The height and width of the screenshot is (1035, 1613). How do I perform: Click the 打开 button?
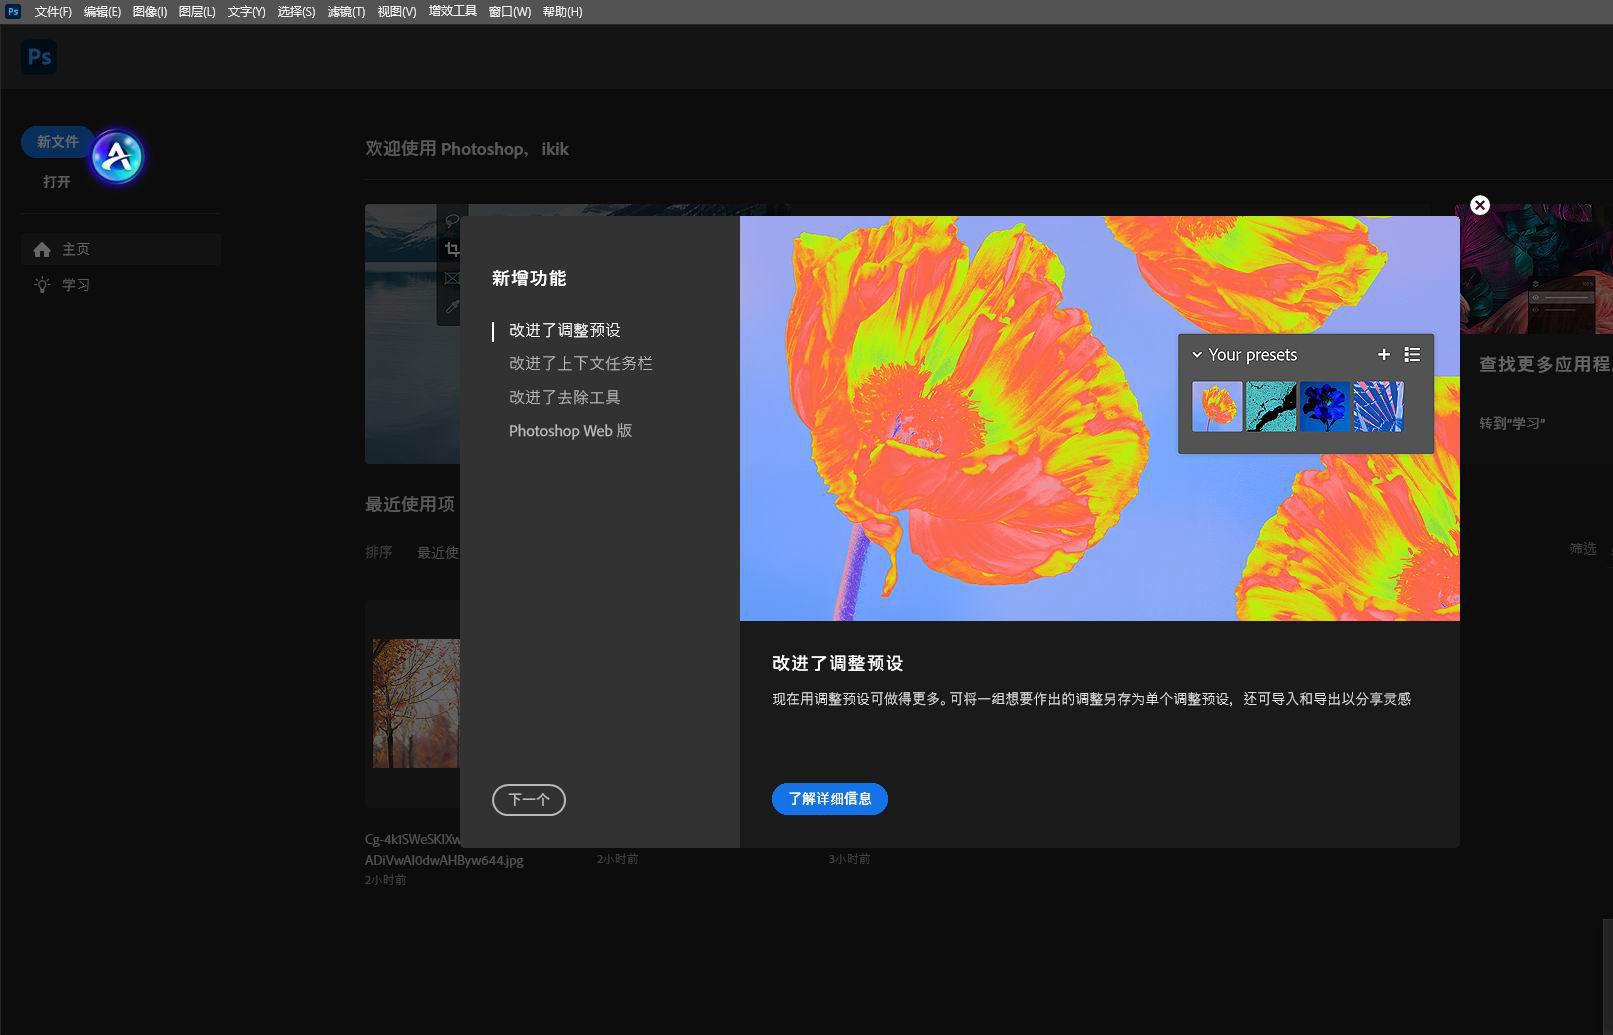tap(57, 182)
